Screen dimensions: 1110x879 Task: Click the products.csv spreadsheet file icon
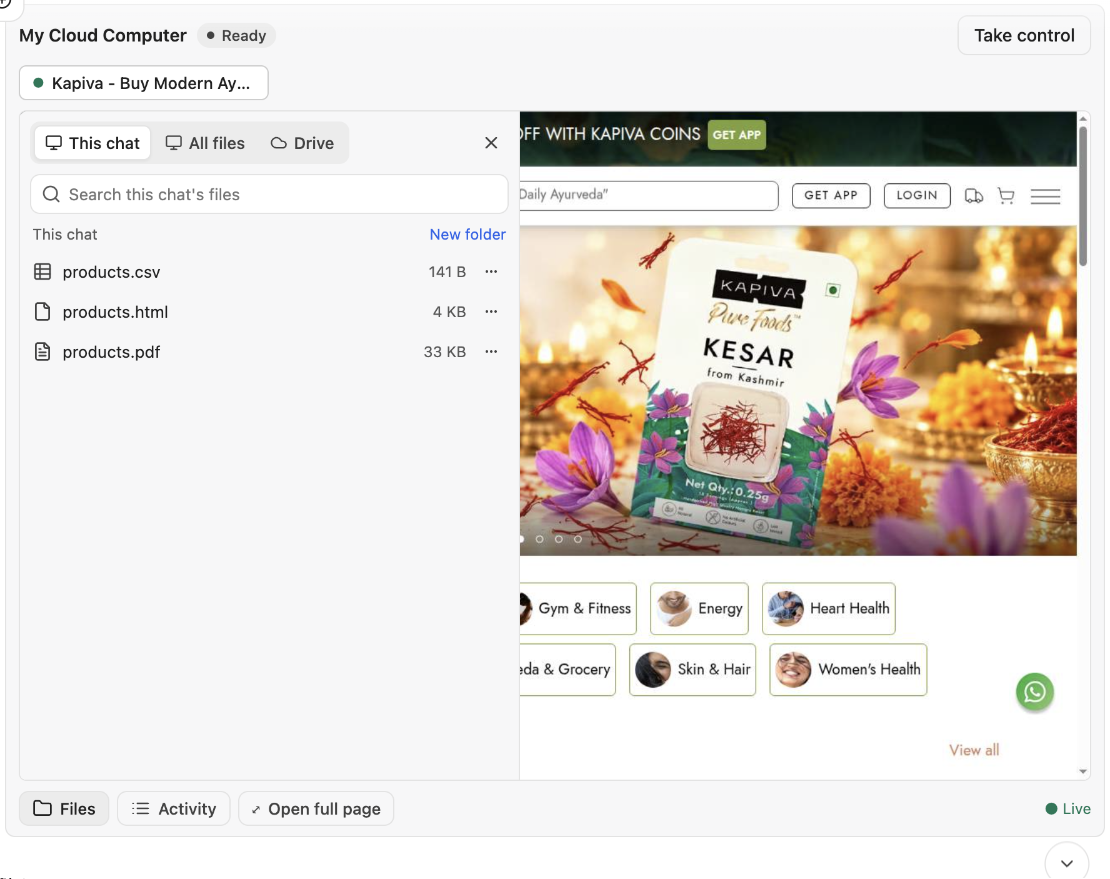(42, 272)
